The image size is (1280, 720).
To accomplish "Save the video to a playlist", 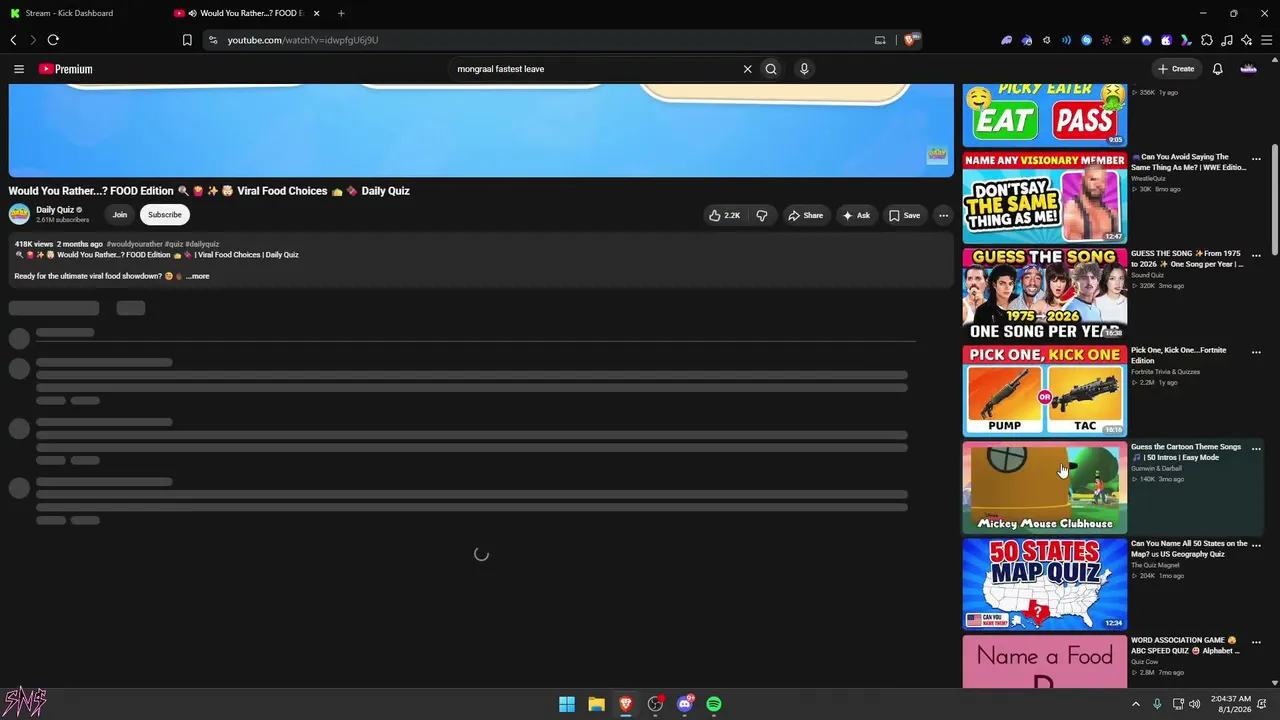I will (x=904, y=215).
